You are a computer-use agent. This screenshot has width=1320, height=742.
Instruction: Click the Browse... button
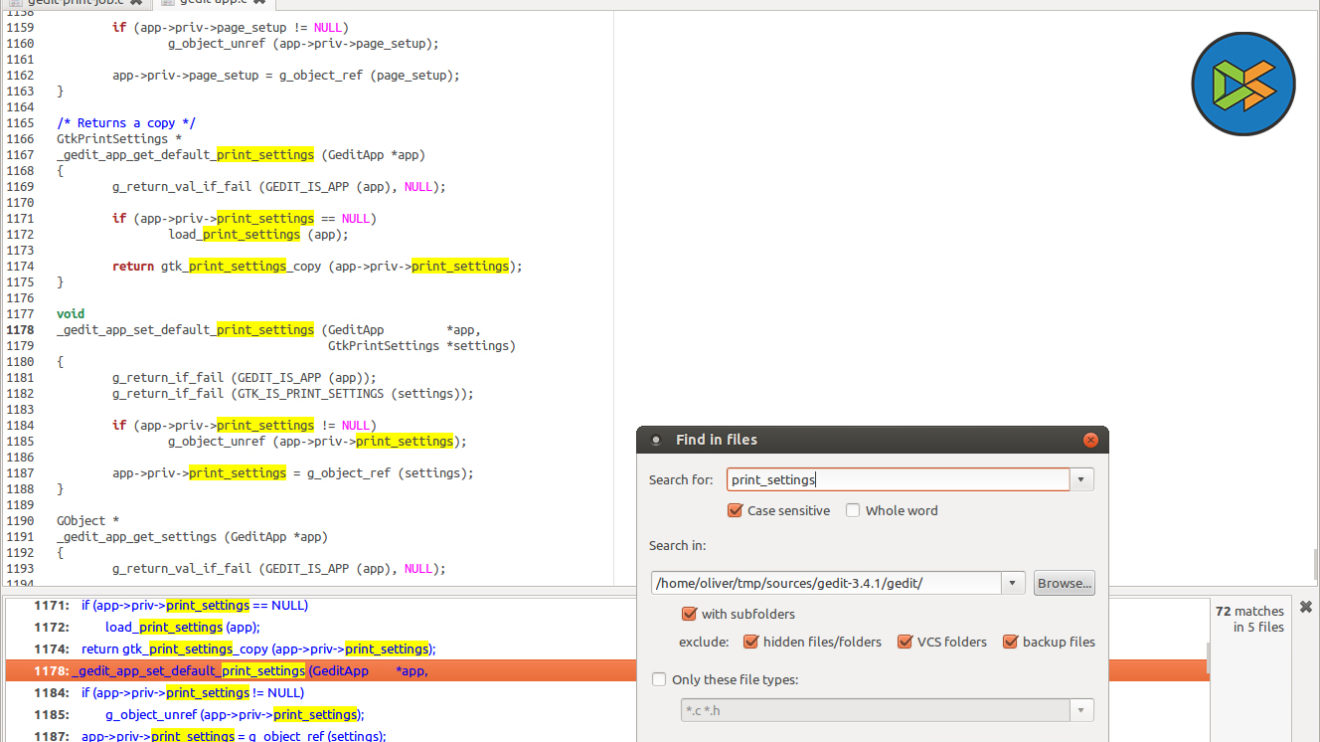click(1064, 583)
